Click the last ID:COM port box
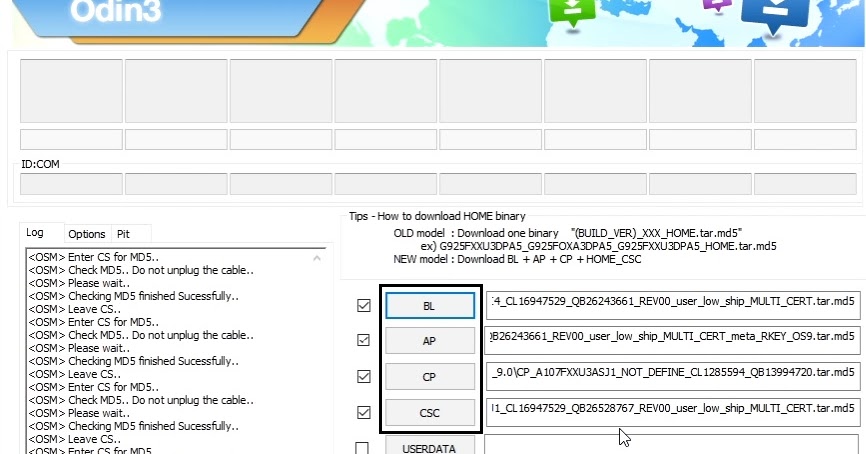 [805, 184]
